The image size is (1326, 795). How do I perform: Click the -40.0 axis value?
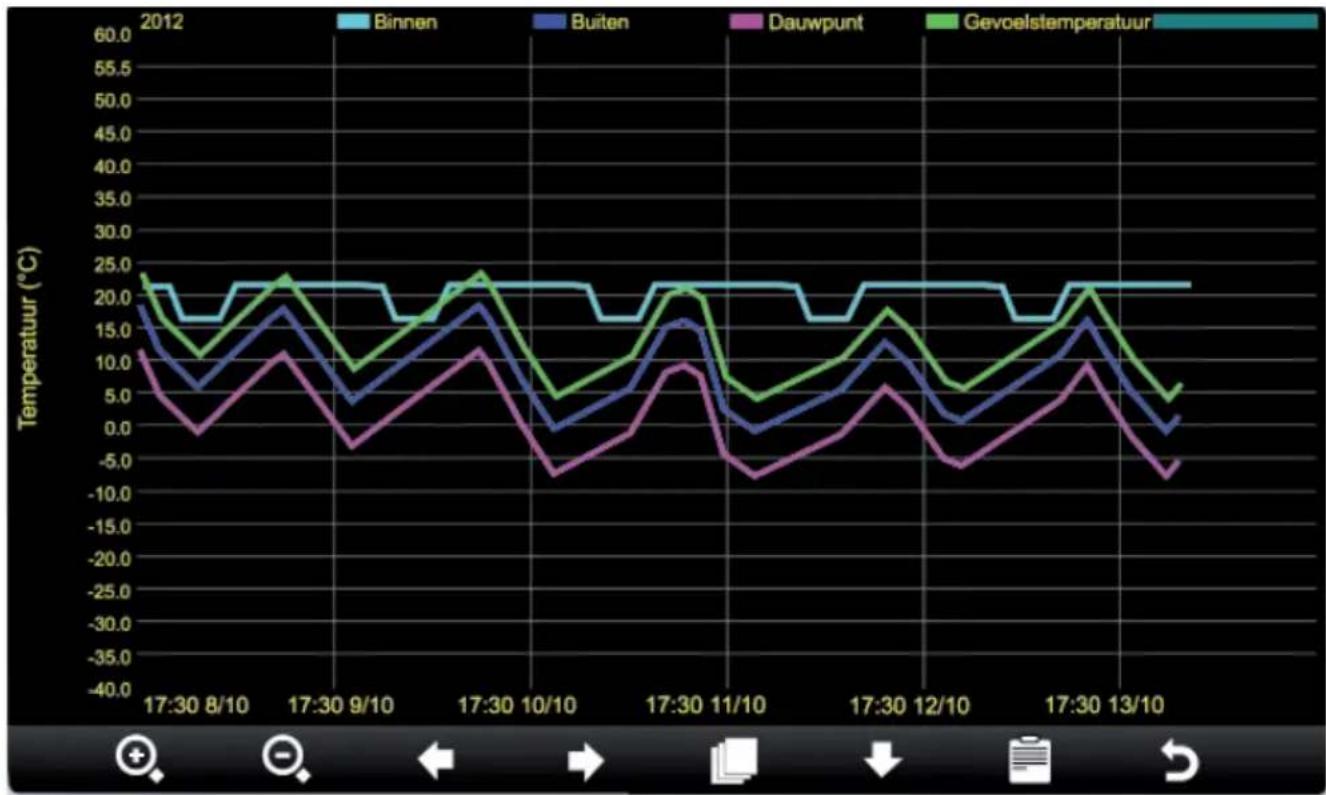[110, 689]
